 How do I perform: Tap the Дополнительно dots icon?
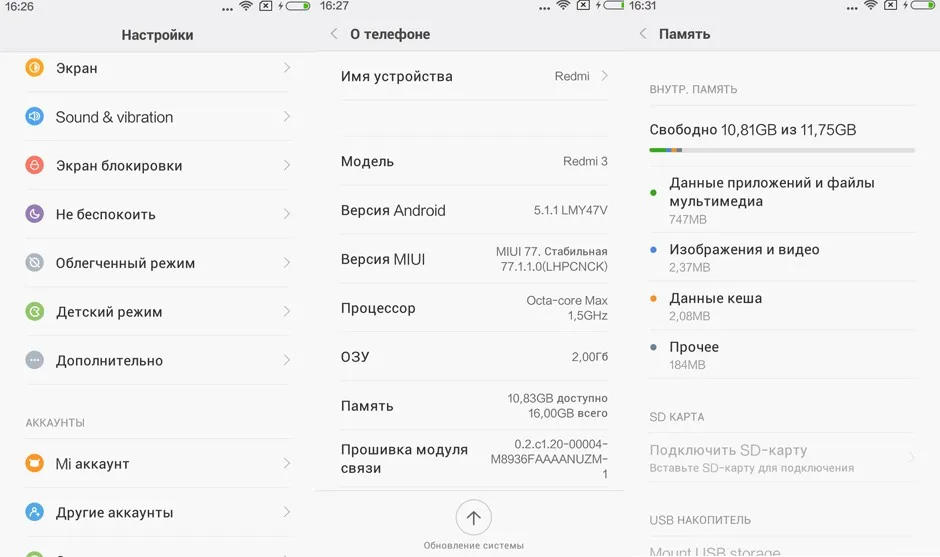click(34, 360)
